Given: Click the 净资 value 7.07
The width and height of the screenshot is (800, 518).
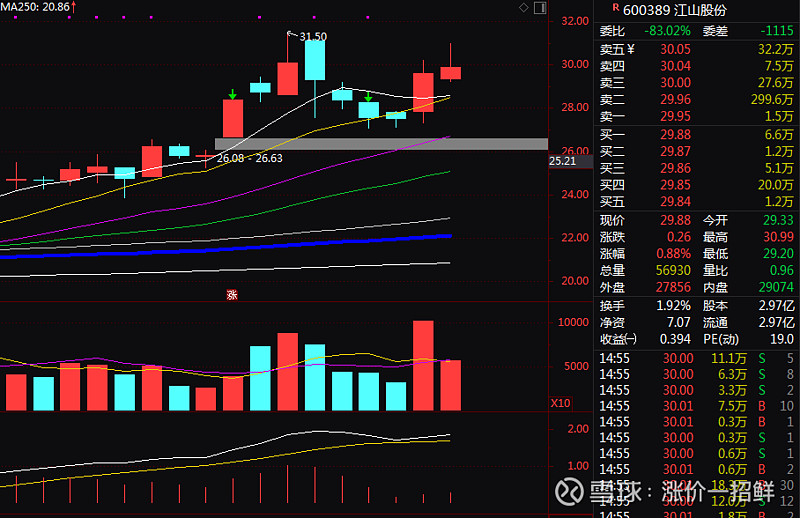Looking at the screenshot, I should tap(679, 323).
